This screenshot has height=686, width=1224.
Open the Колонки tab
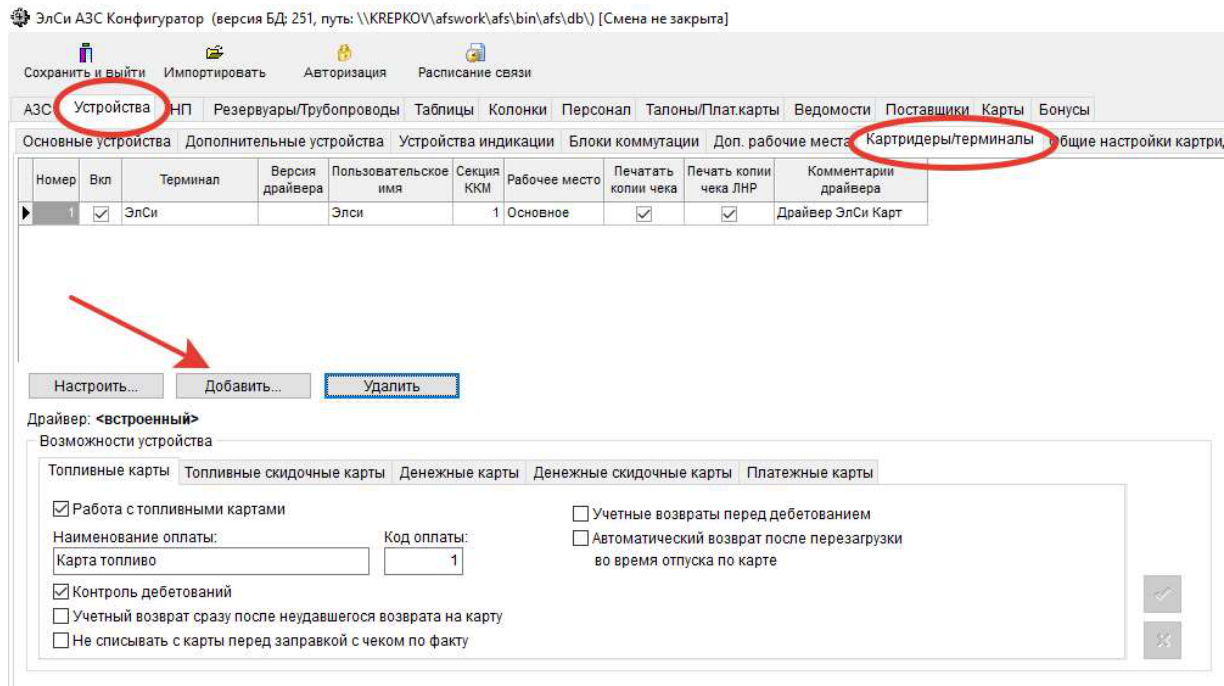pos(517,109)
